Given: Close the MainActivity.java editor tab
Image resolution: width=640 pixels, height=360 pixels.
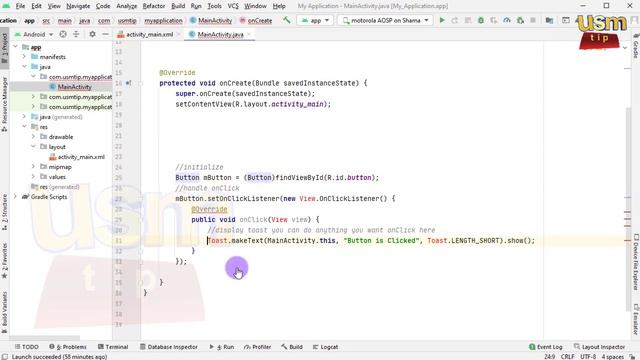Looking at the screenshot, I should (249, 34).
